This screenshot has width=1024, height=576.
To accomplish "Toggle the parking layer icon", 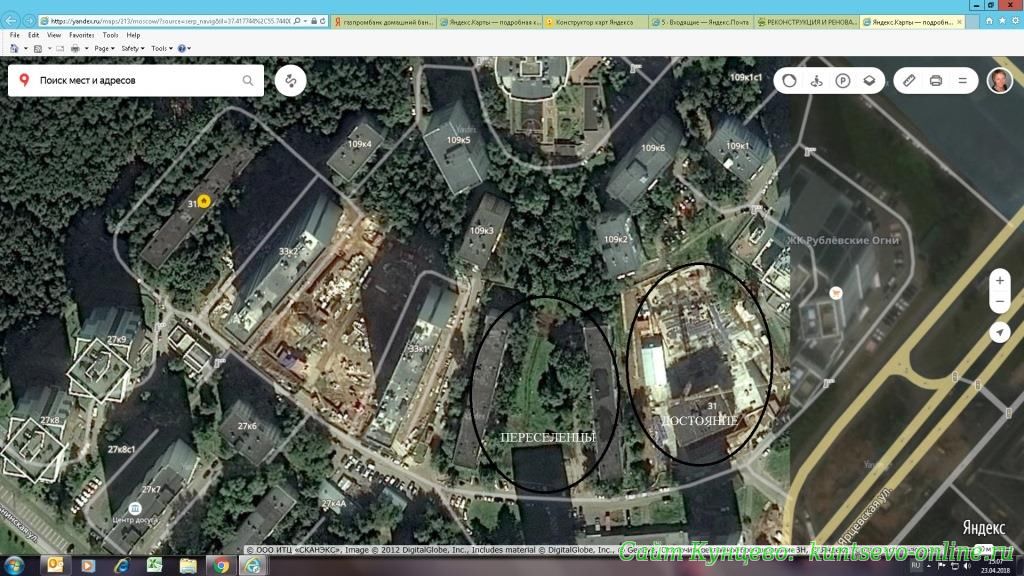I will click(843, 80).
